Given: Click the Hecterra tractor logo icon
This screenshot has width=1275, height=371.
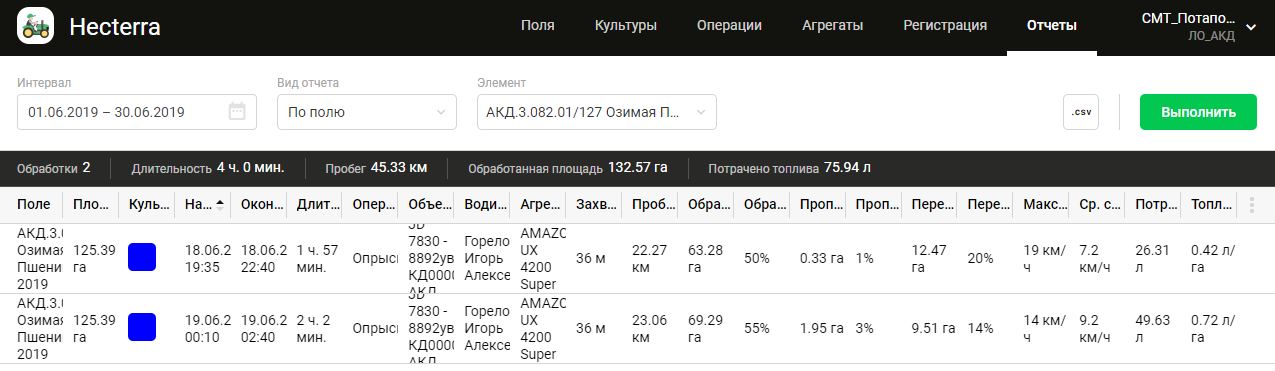Looking at the screenshot, I should tap(36, 27).
